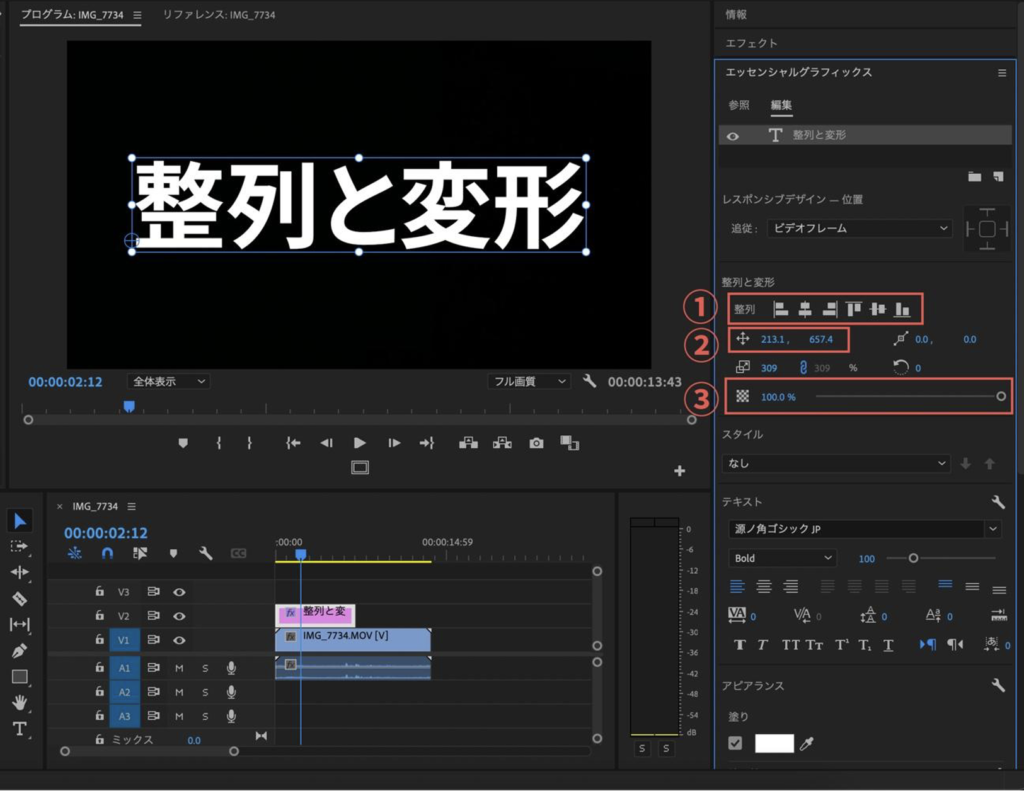The image size is (1024, 791).
Task: Open the フル画質 playback quality dropdown
Action: click(527, 380)
